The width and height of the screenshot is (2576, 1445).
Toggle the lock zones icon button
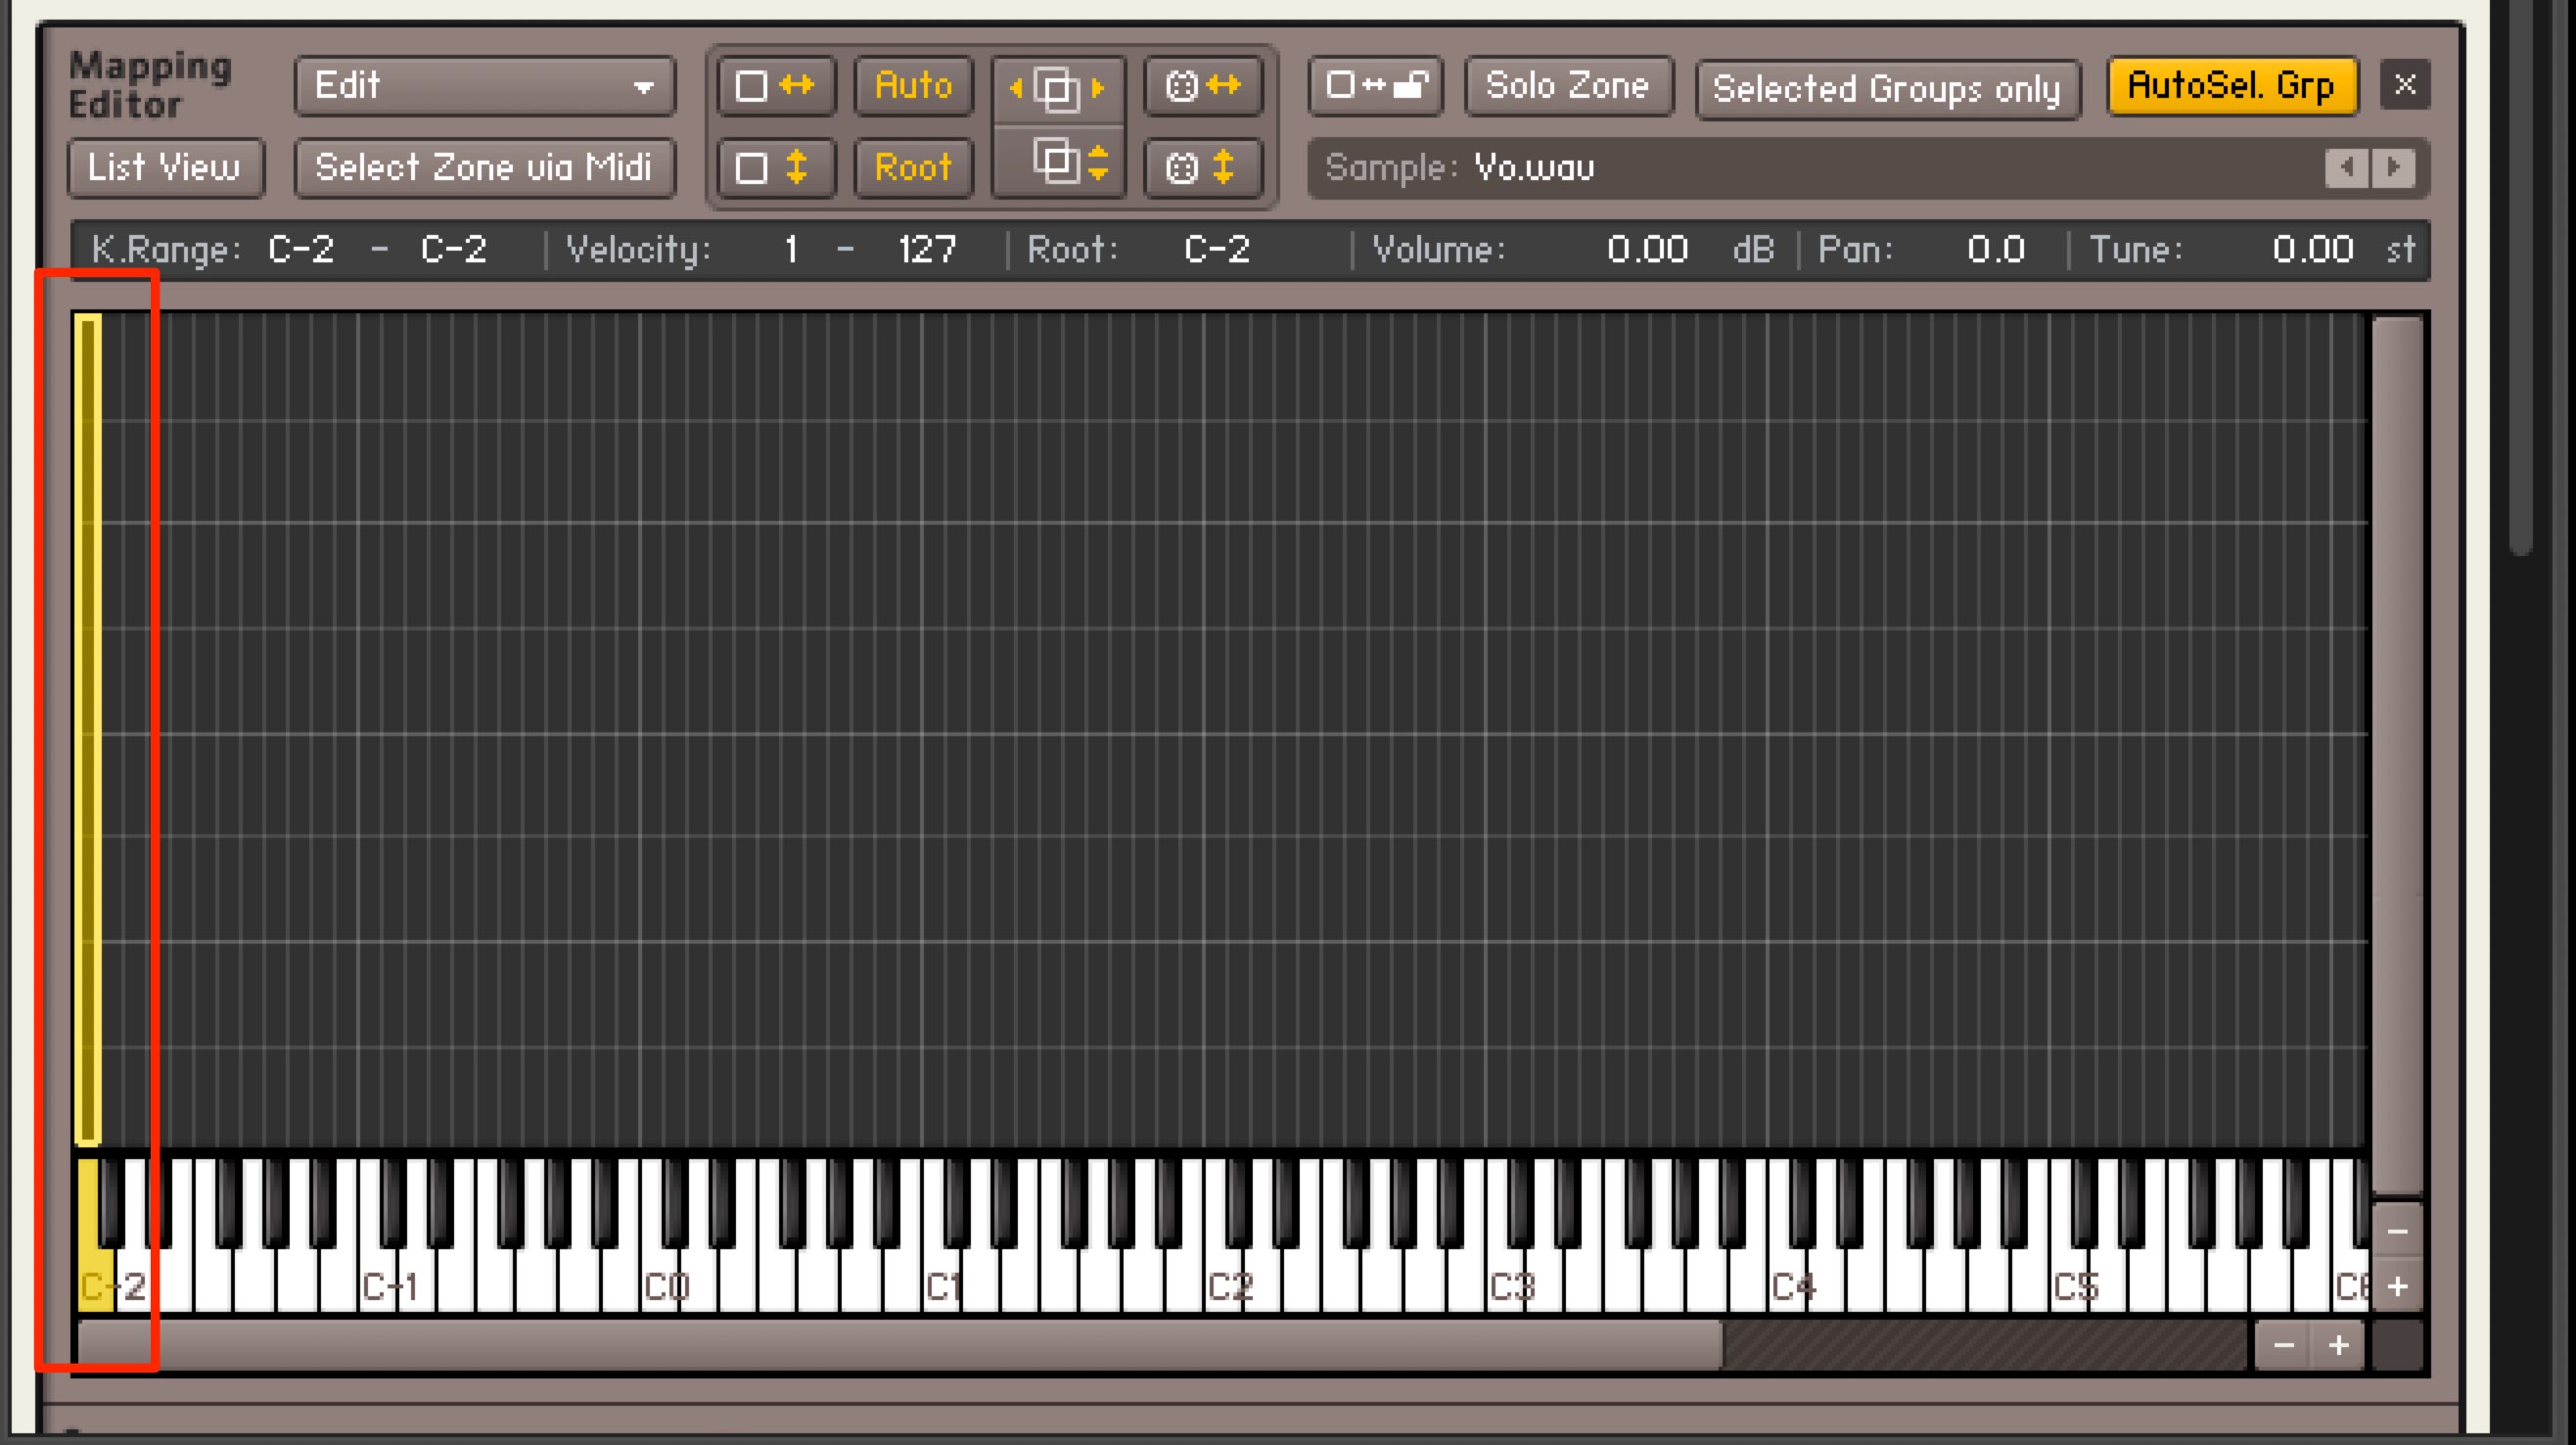(1376, 86)
